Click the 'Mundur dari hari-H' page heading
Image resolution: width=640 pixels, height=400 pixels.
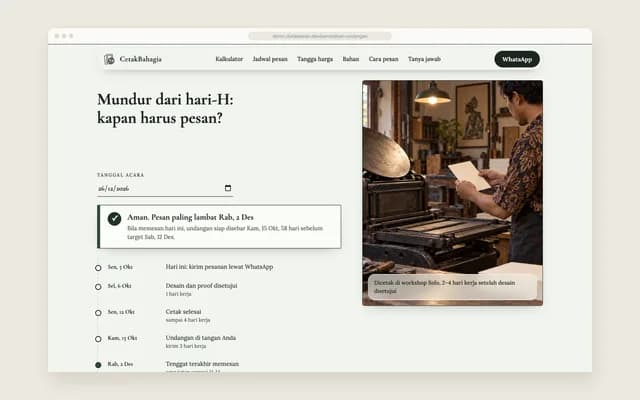point(165,109)
